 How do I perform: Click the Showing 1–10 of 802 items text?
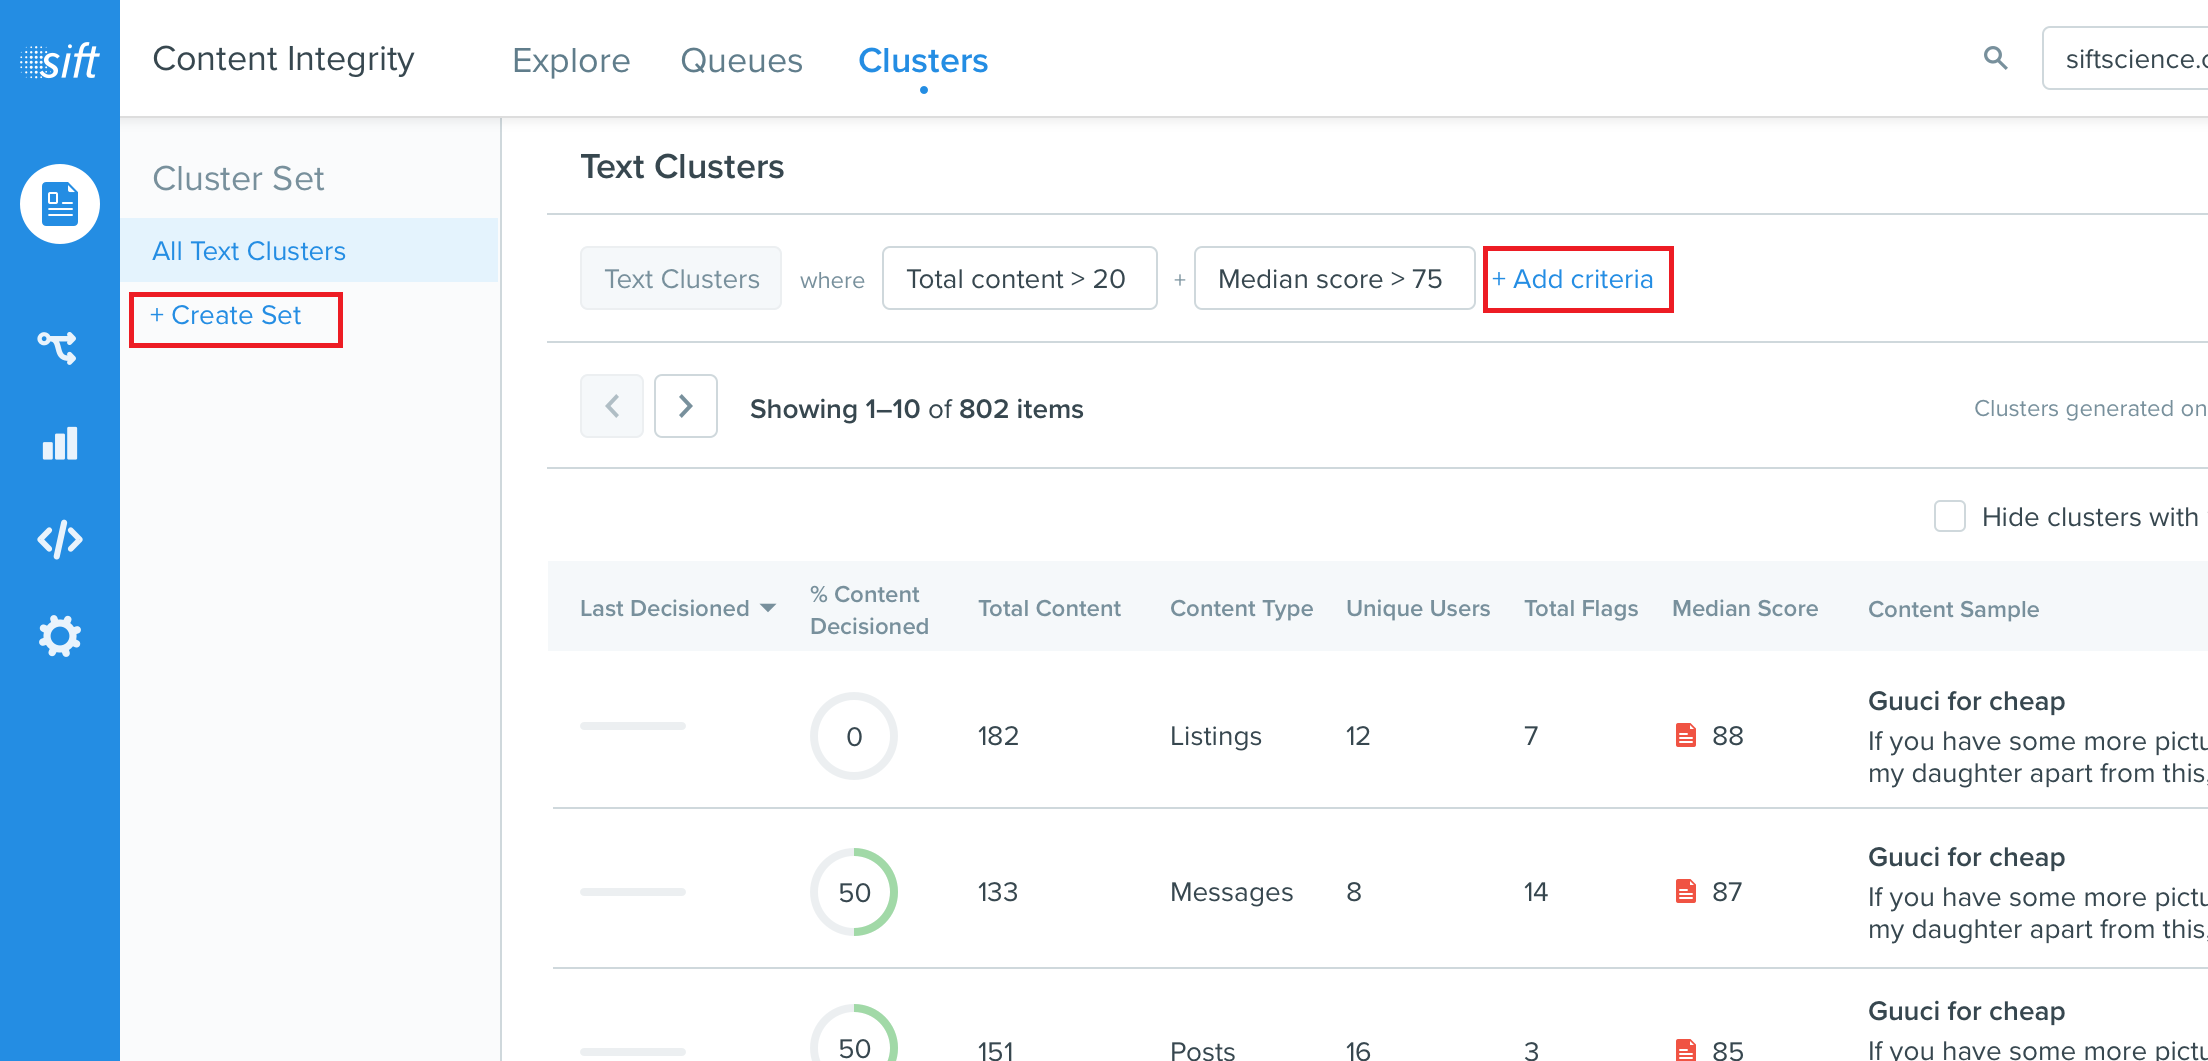click(x=917, y=408)
